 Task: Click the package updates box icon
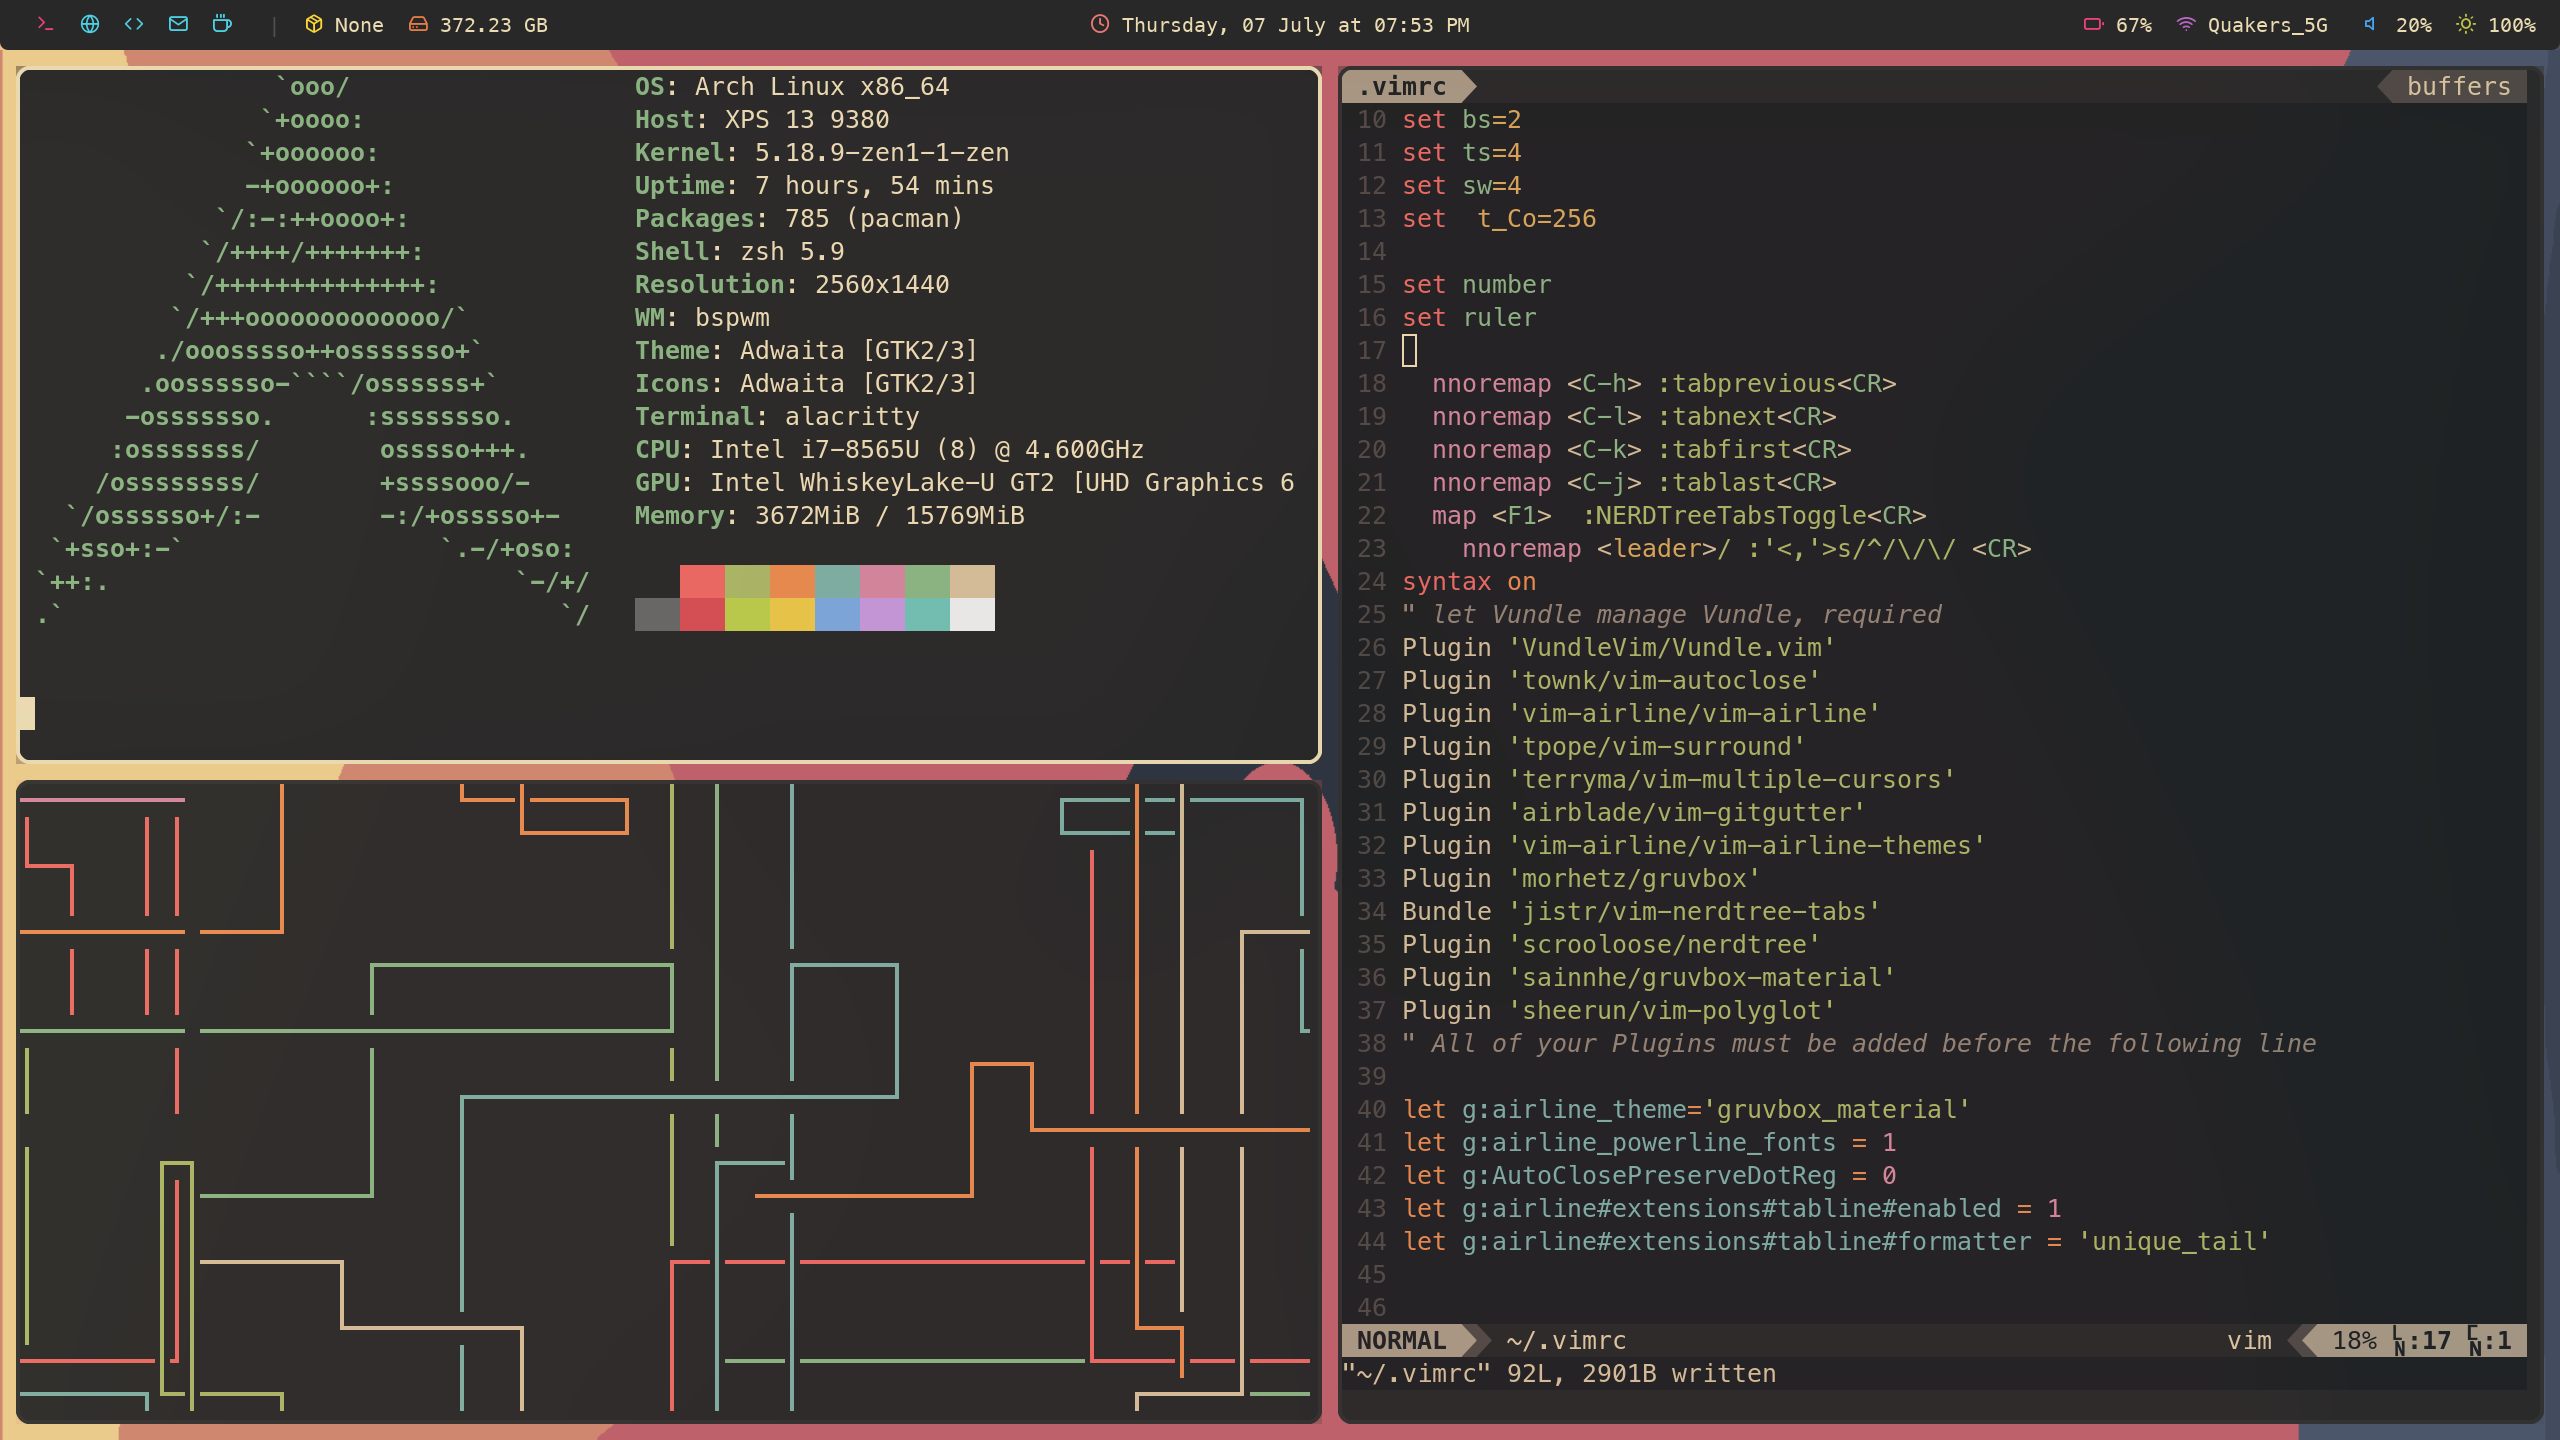[314, 24]
